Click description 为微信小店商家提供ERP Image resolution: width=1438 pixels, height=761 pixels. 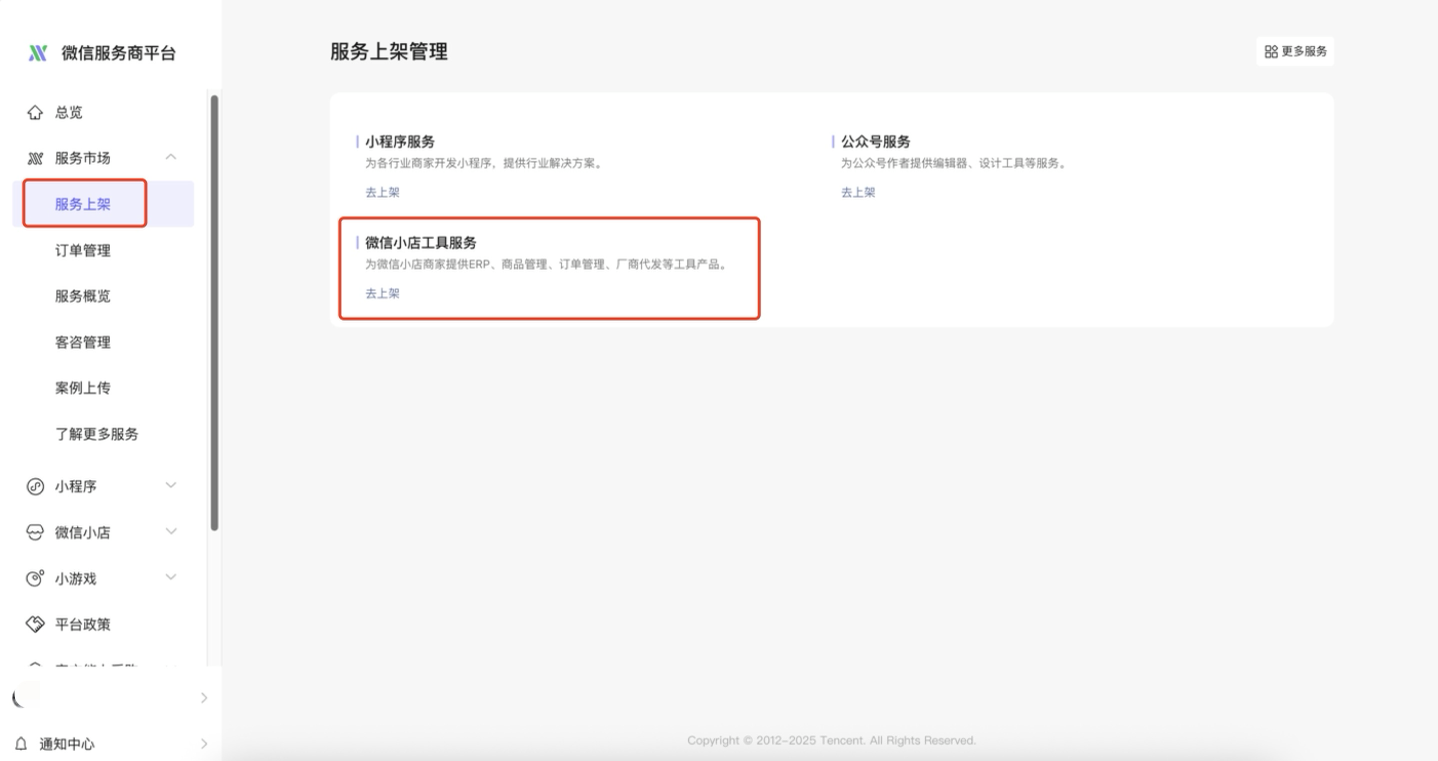(546, 265)
